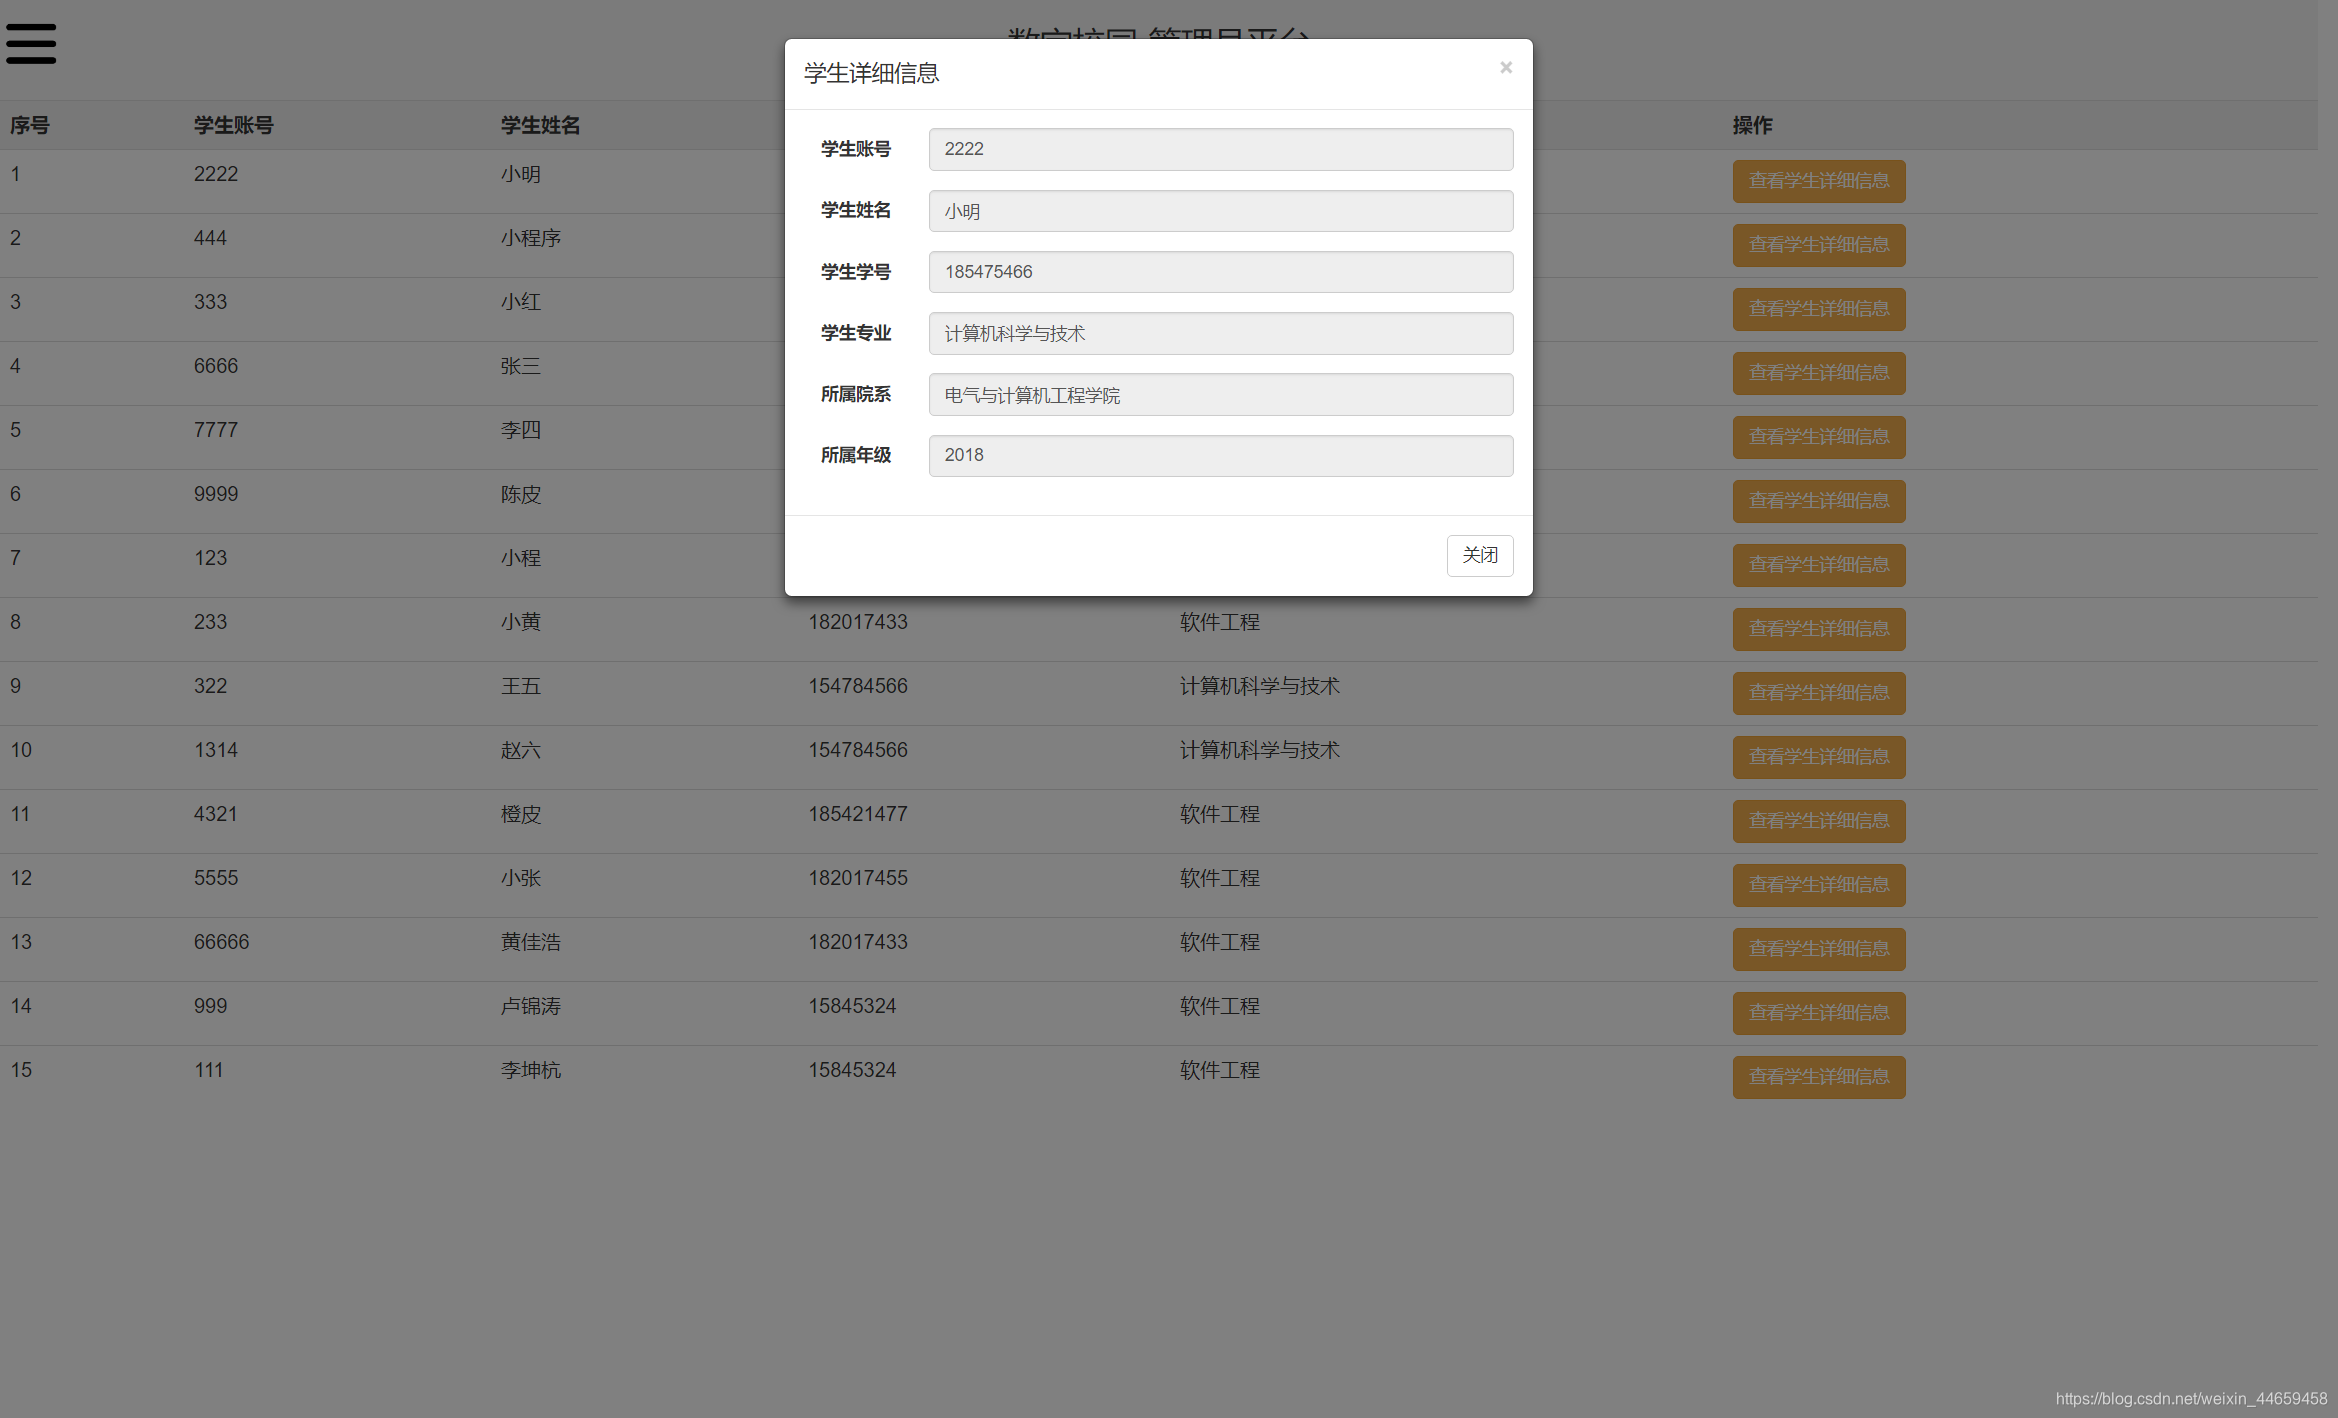View details for student 陈皮

pyautogui.click(x=1819, y=501)
